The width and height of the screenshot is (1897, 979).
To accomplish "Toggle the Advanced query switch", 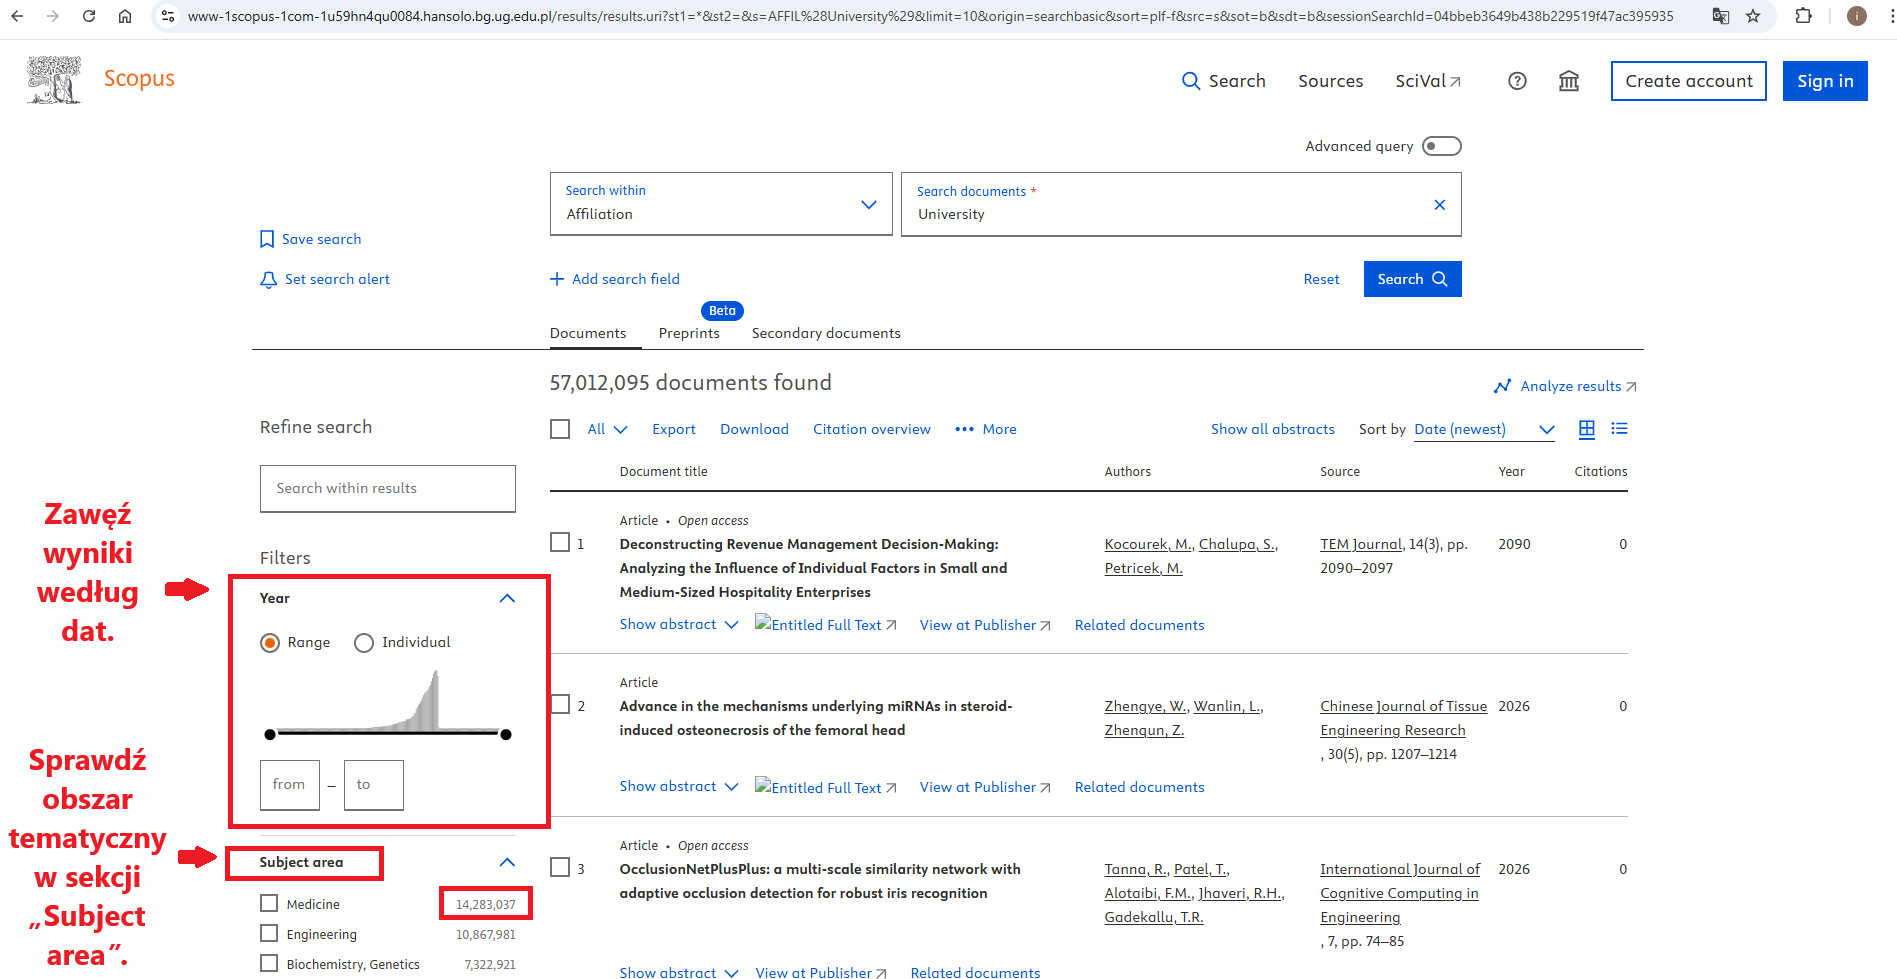I will pyautogui.click(x=1441, y=146).
